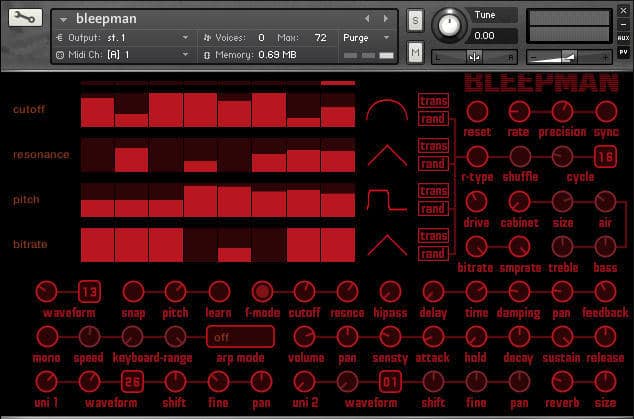Click the cycle value box showing 16
The height and width of the screenshot is (419, 634).
604,156
